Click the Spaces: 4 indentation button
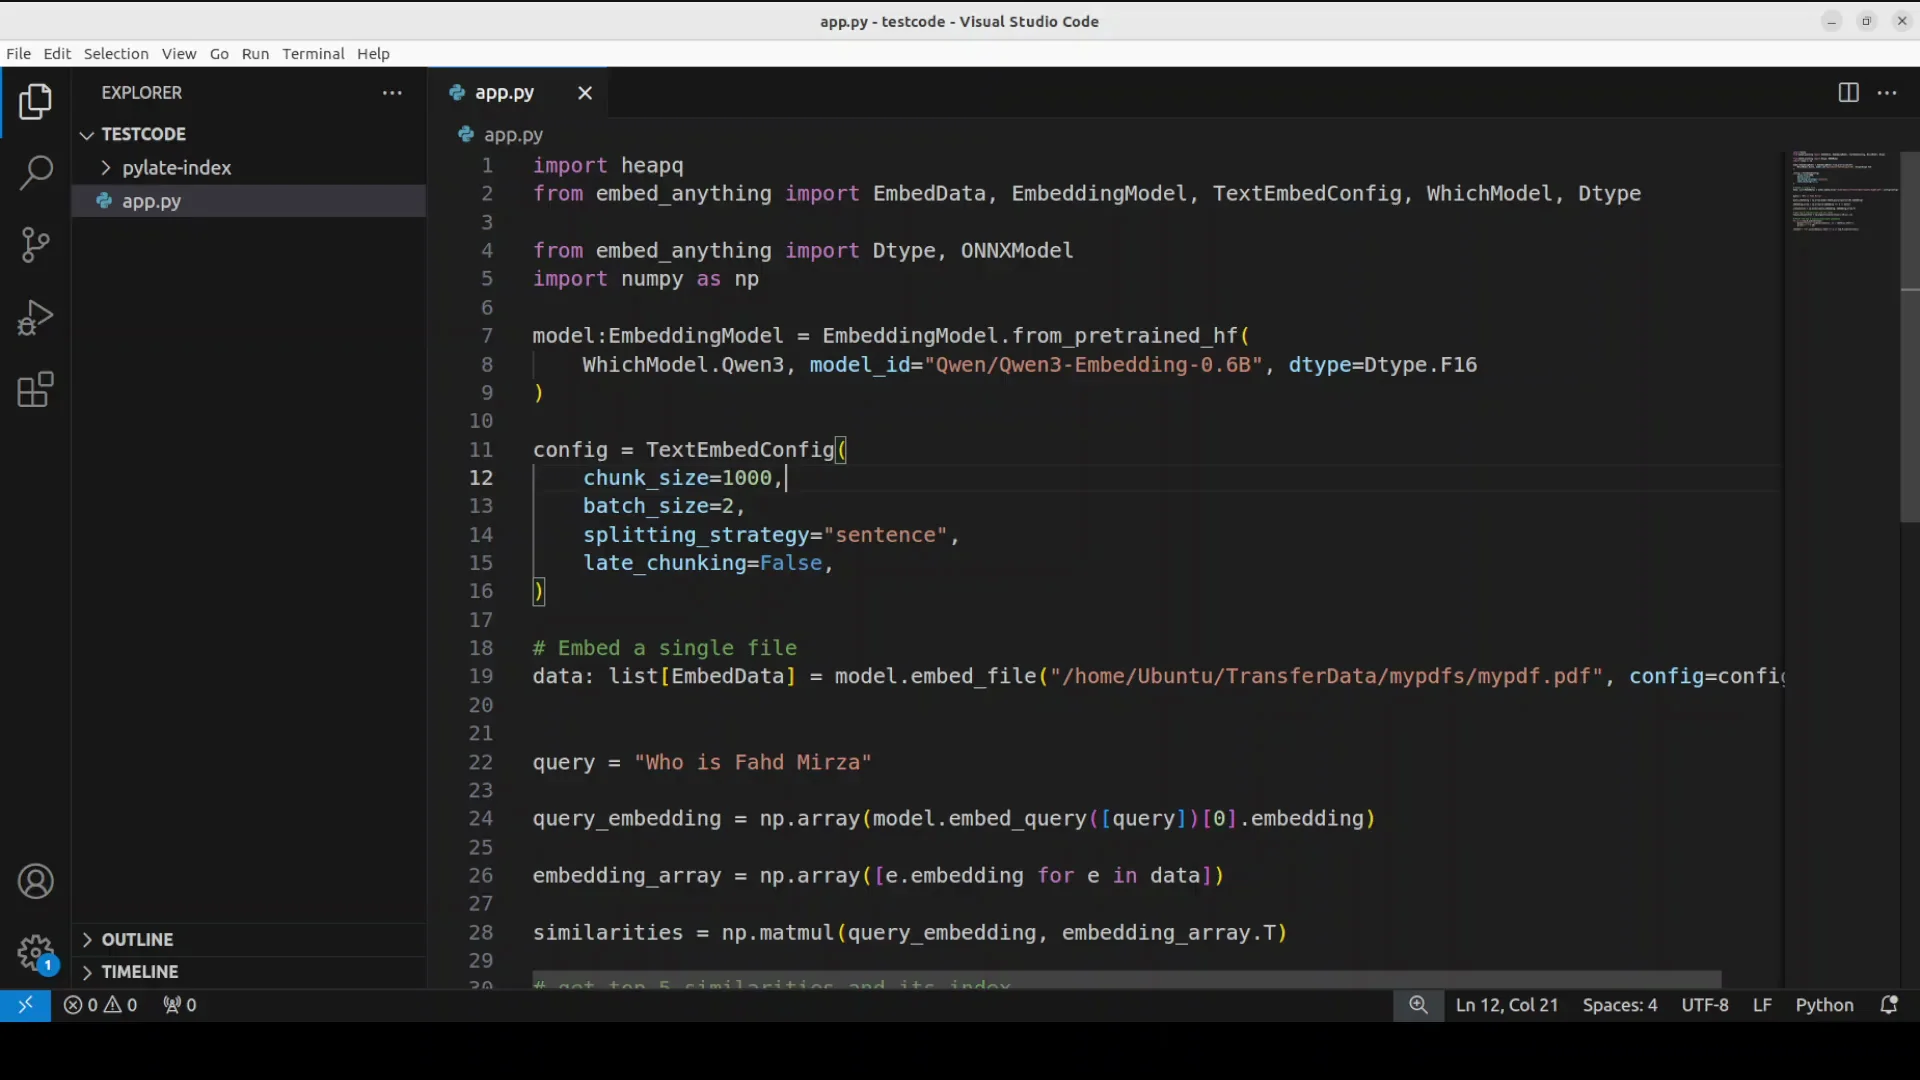1920x1080 pixels. pyautogui.click(x=1619, y=1005)
